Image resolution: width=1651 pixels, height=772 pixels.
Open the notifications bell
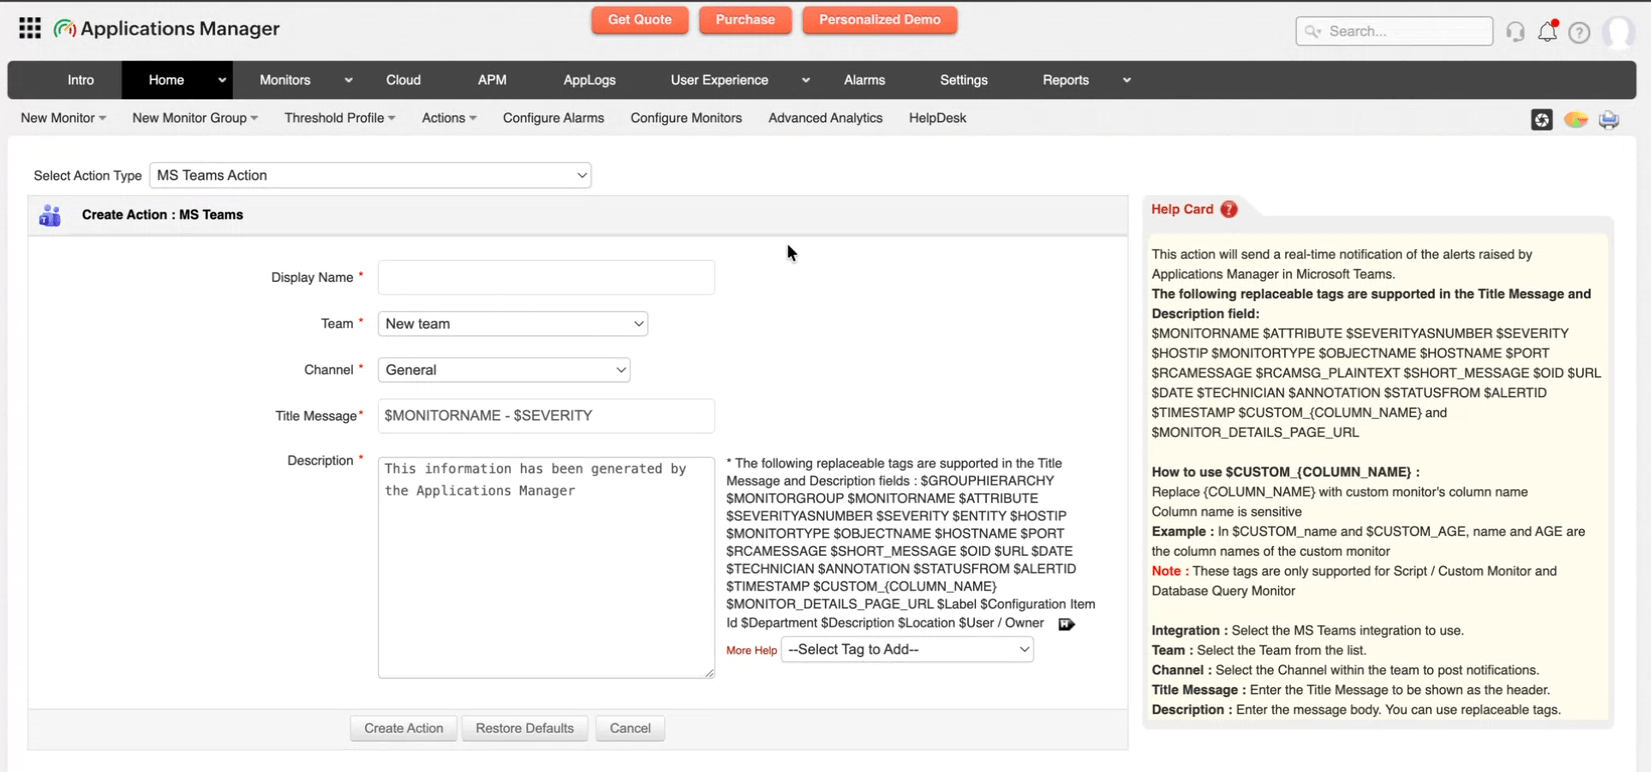(1547, 31)
